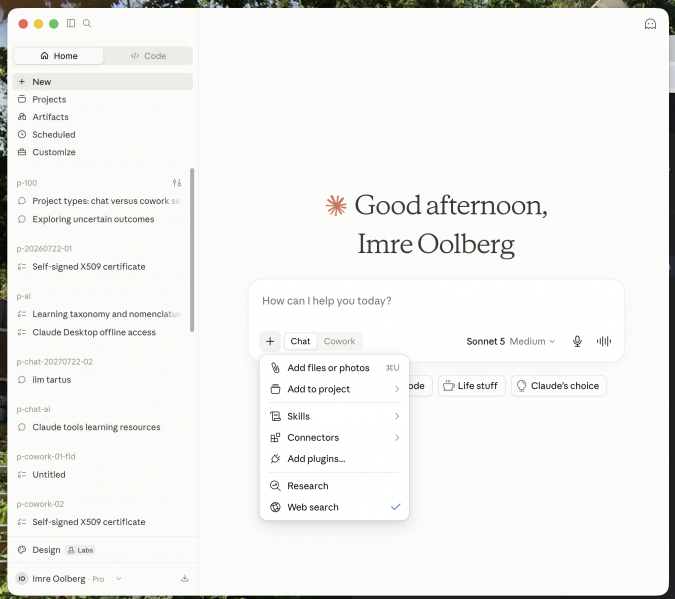Click chat bubble icon beside ilm tartus
This screenshot has height=599, width=675.
(x=22, y=379)
